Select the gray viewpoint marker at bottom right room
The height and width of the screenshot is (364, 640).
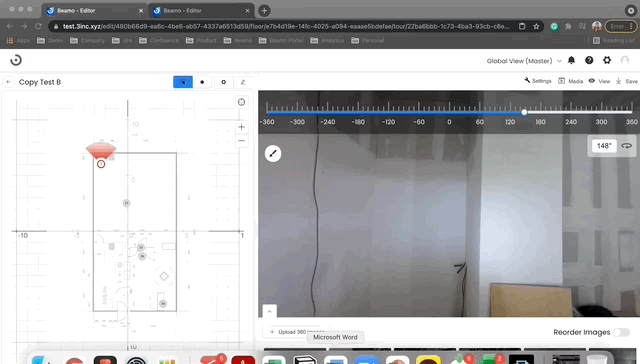(163, 304)
